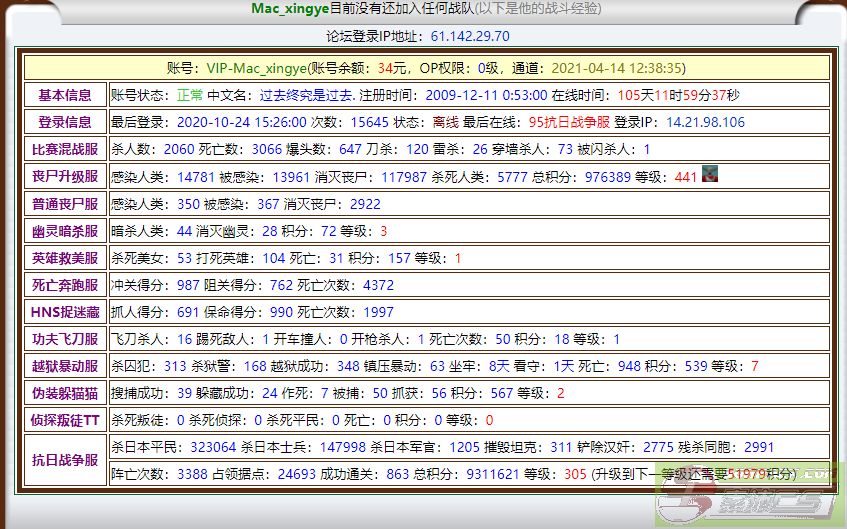Click the 丧尸升级服 server label
Viewport: 847px width, 529px height.
(65, 176)
